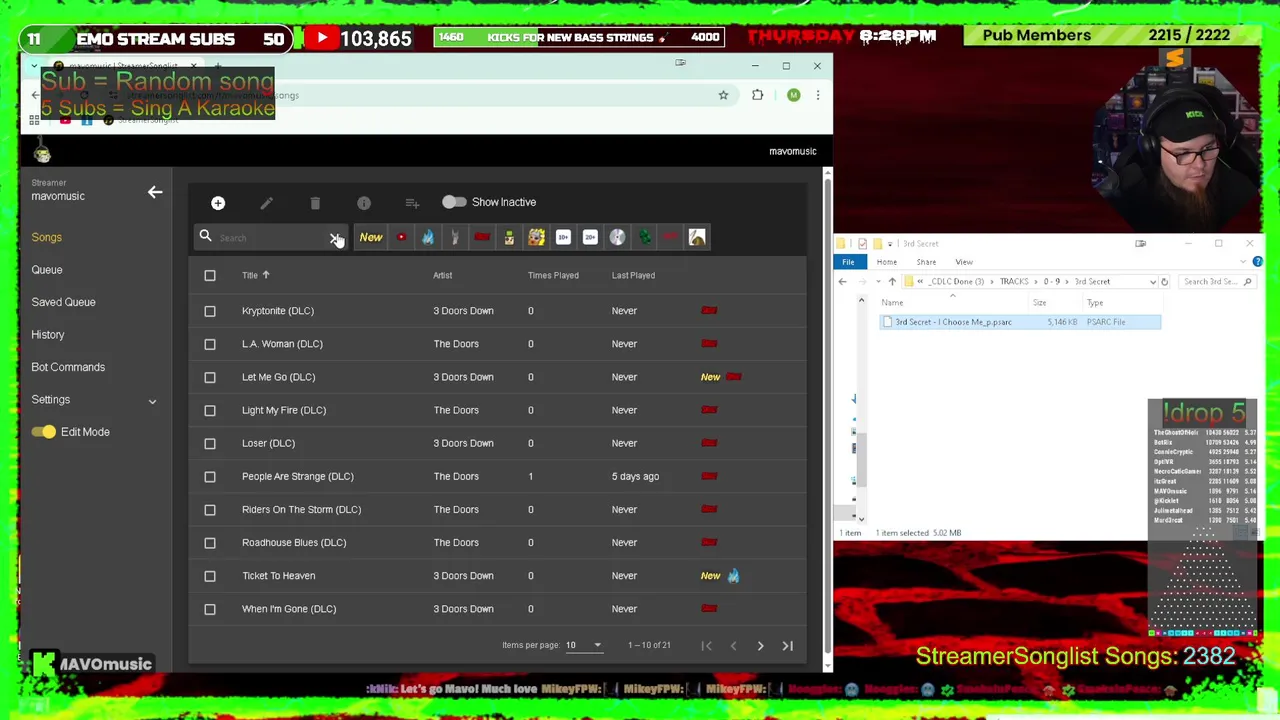Click the pencil edit song icon
Screen dimensions: 1280x720
[x=266, y=203]
